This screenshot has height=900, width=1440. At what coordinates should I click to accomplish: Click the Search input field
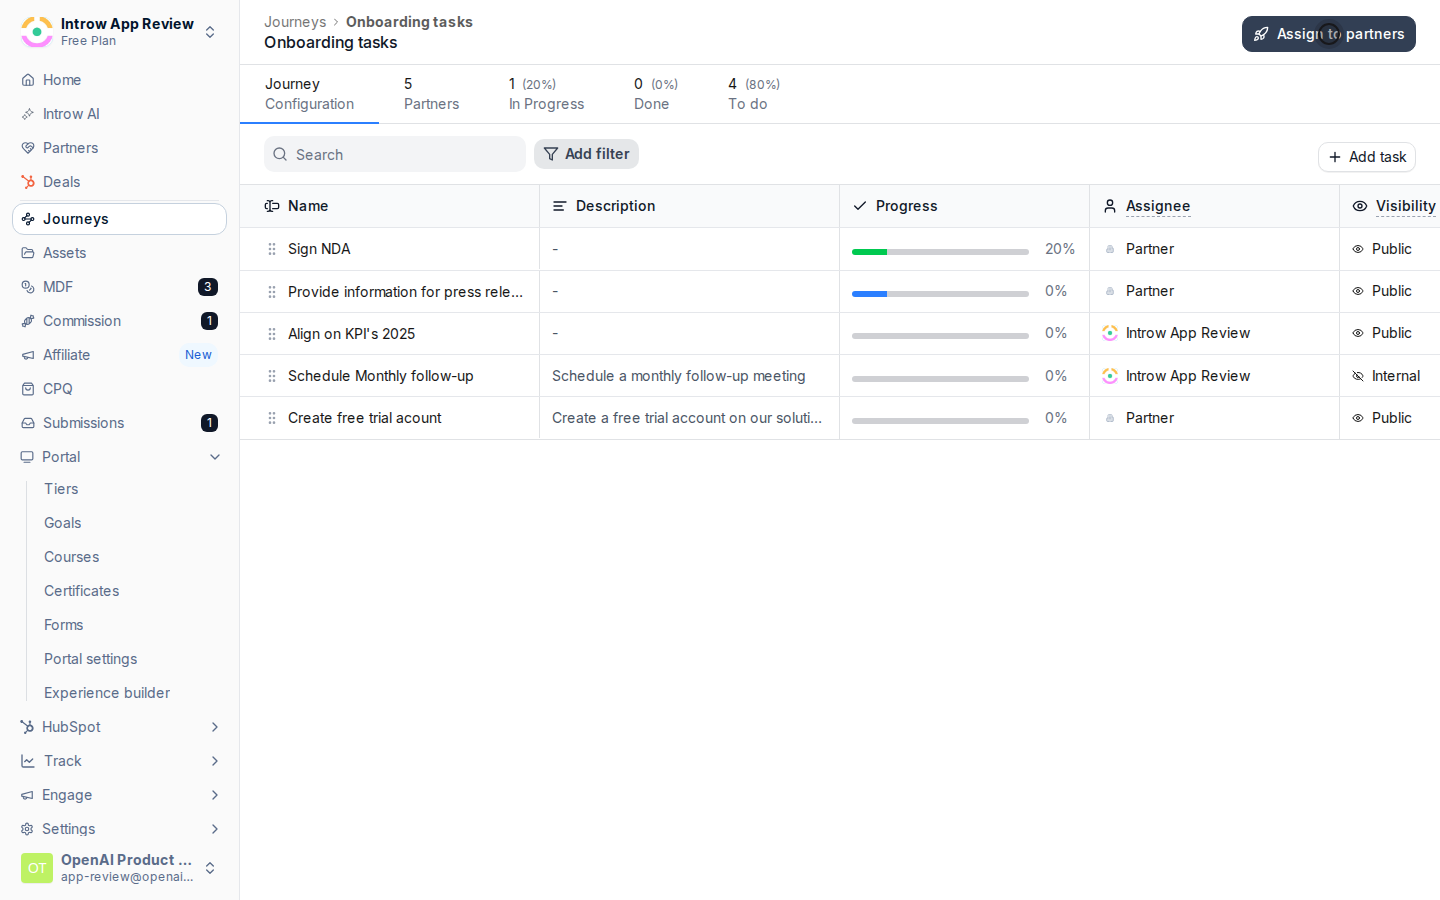click(x=395, y=154)
